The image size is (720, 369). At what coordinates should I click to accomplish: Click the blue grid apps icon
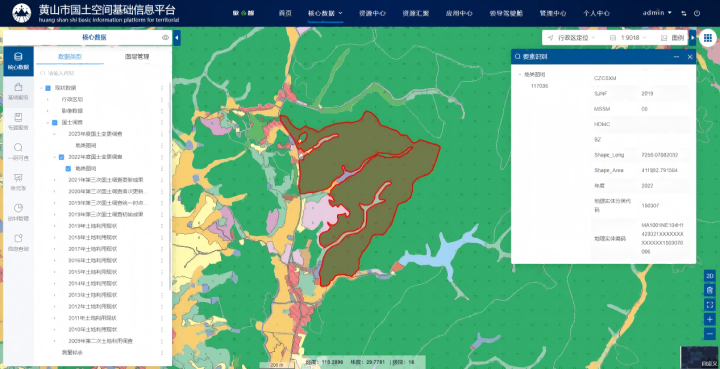click(x=708, y=38)
